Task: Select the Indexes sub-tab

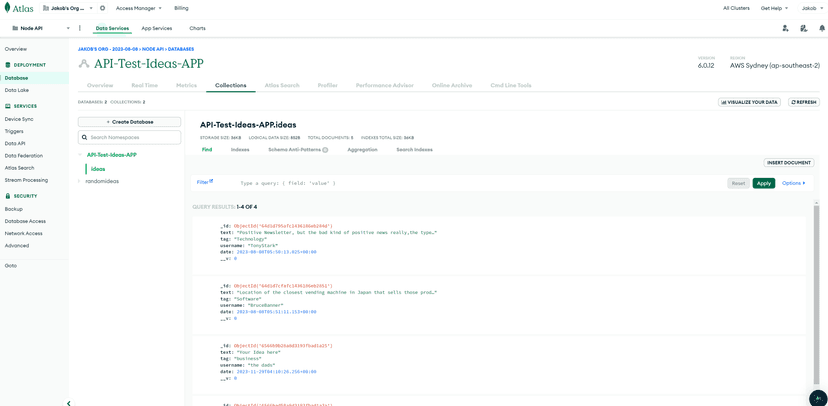Action: [240, 150]
